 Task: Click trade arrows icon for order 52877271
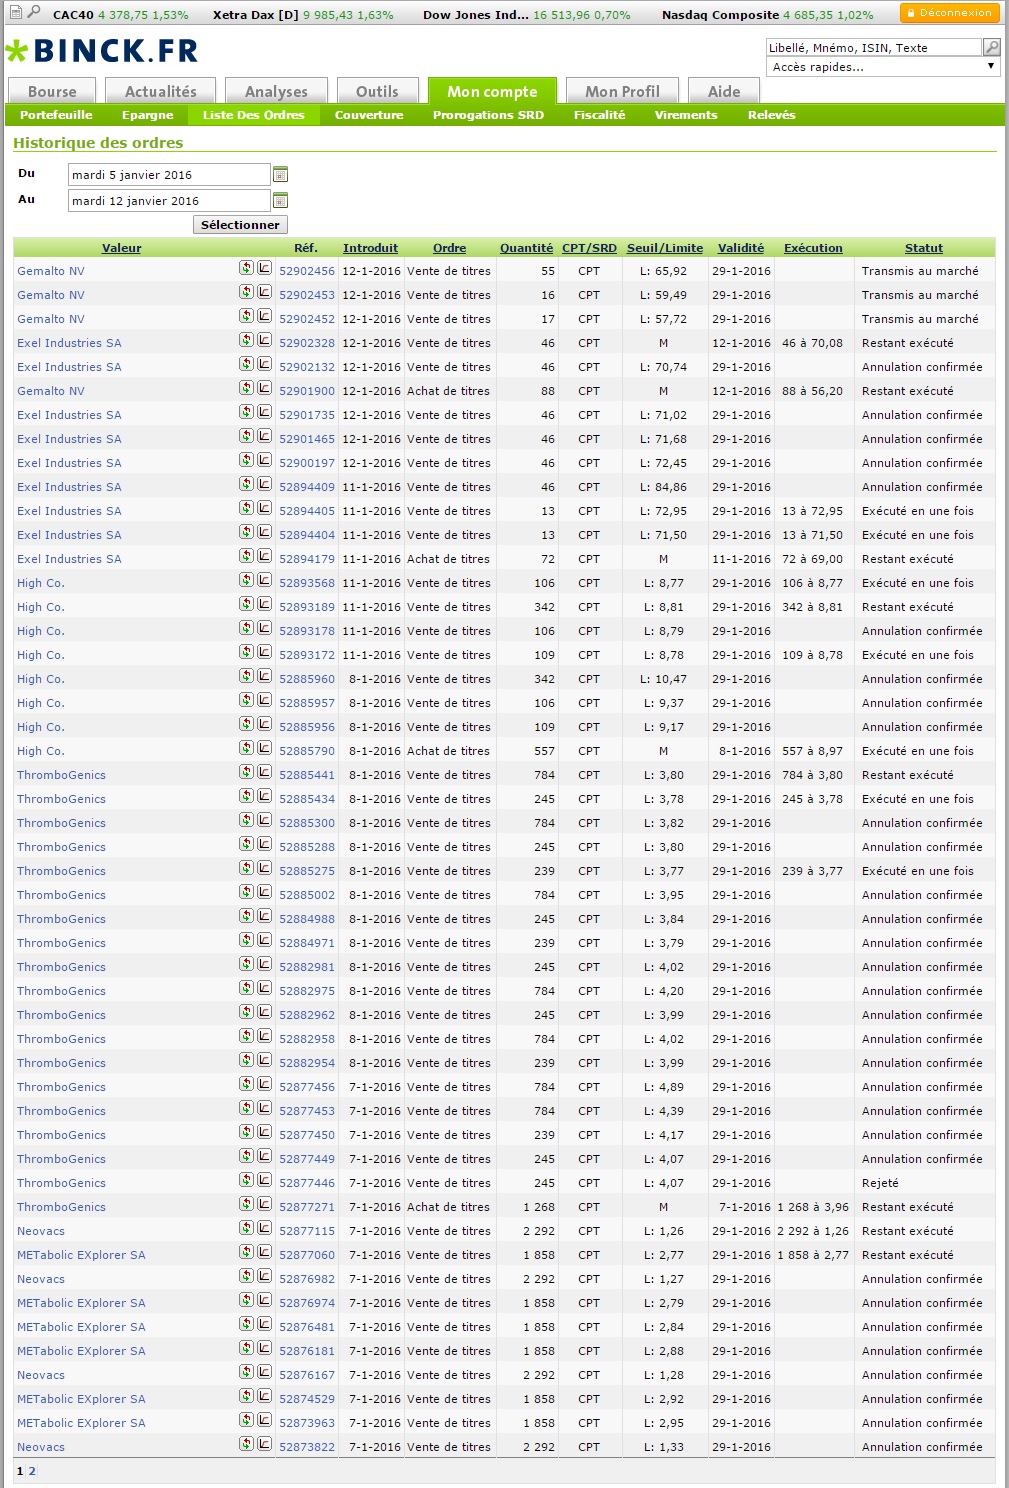(x=246, y=1204)
